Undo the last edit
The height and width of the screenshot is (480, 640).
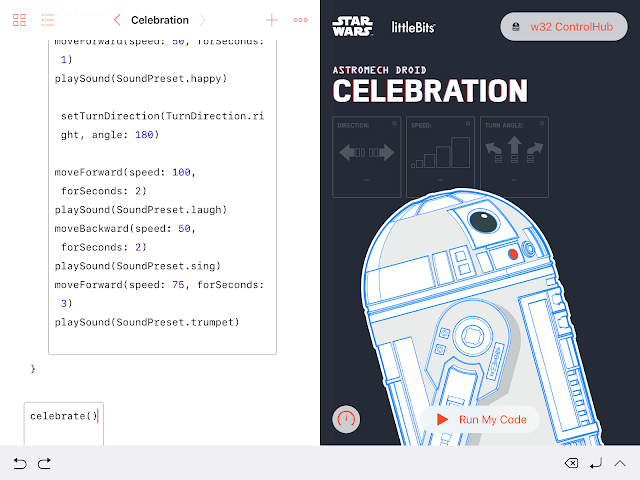(20, 464)
